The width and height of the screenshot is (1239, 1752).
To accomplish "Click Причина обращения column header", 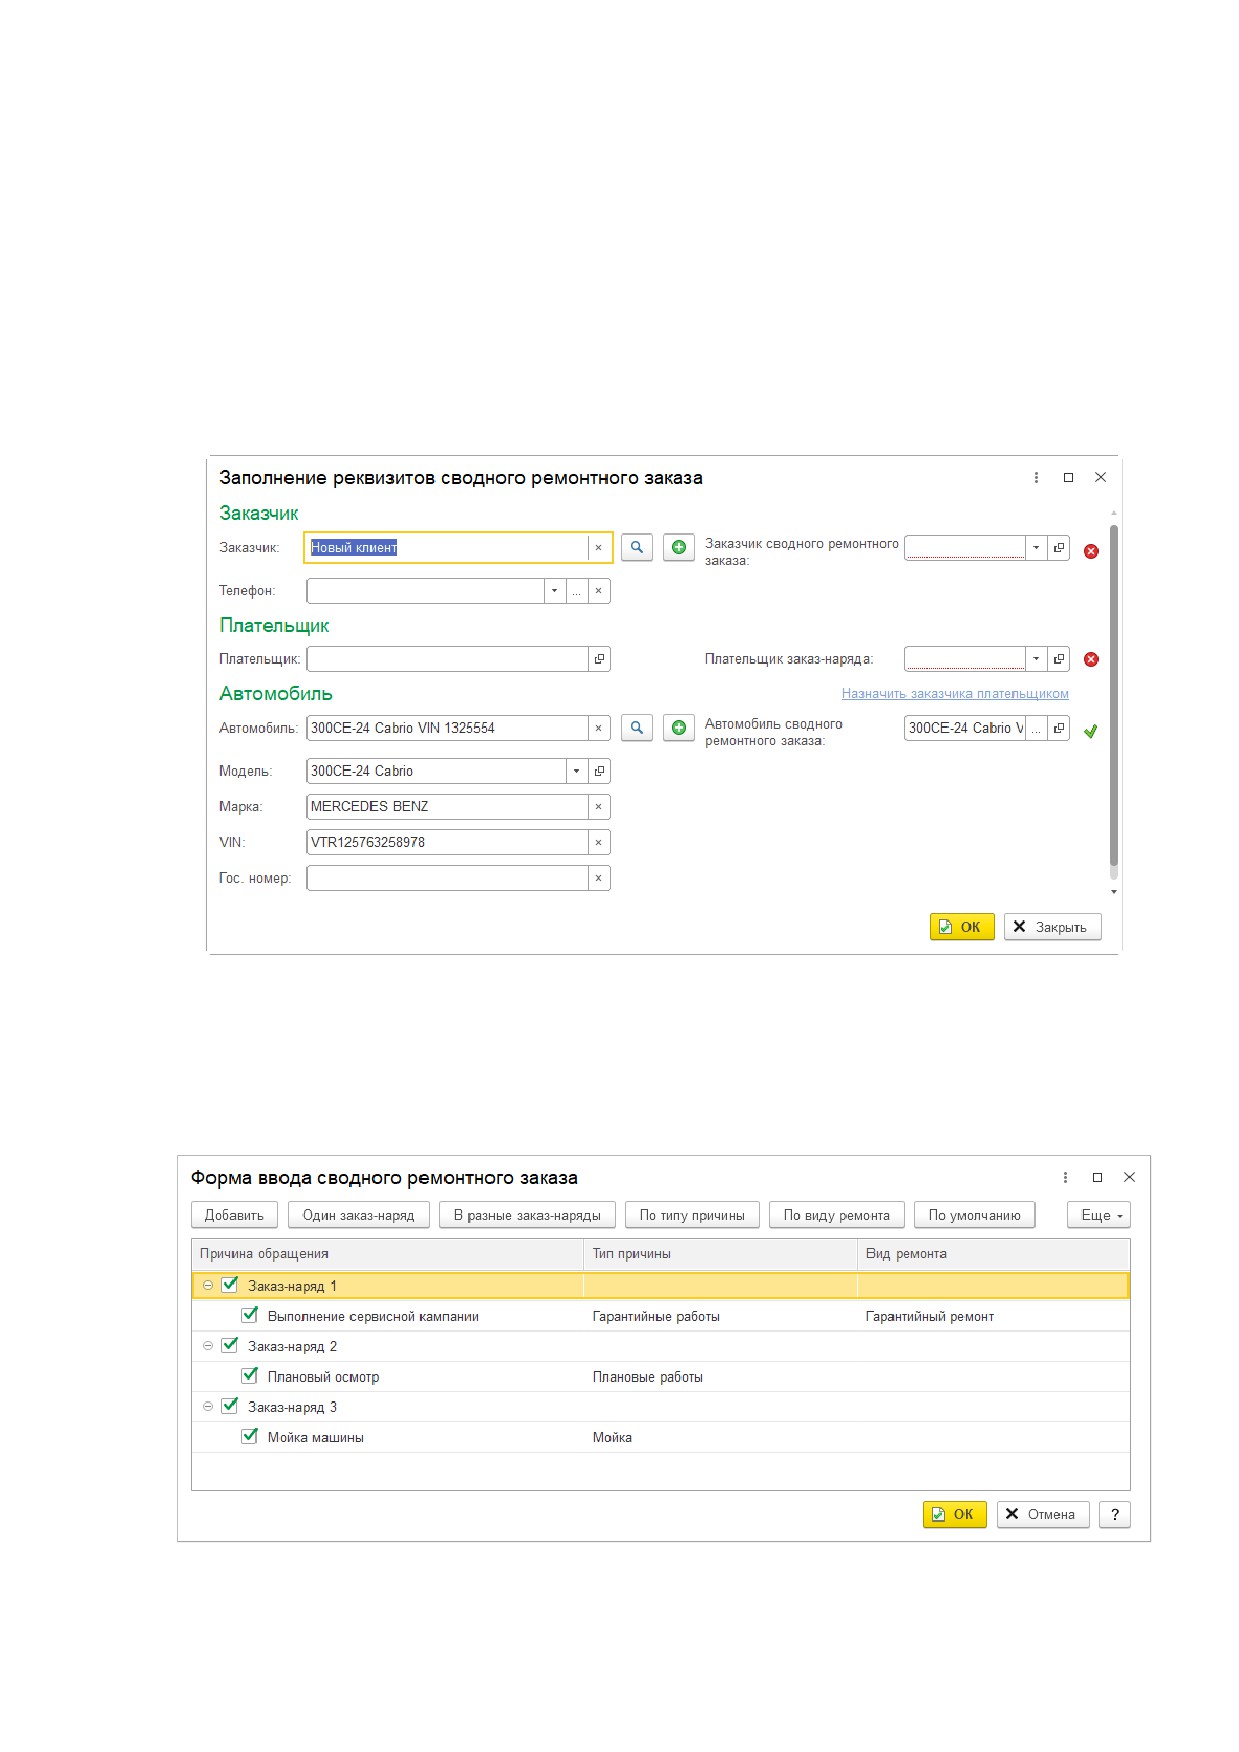I will [x=387, y=1254].
